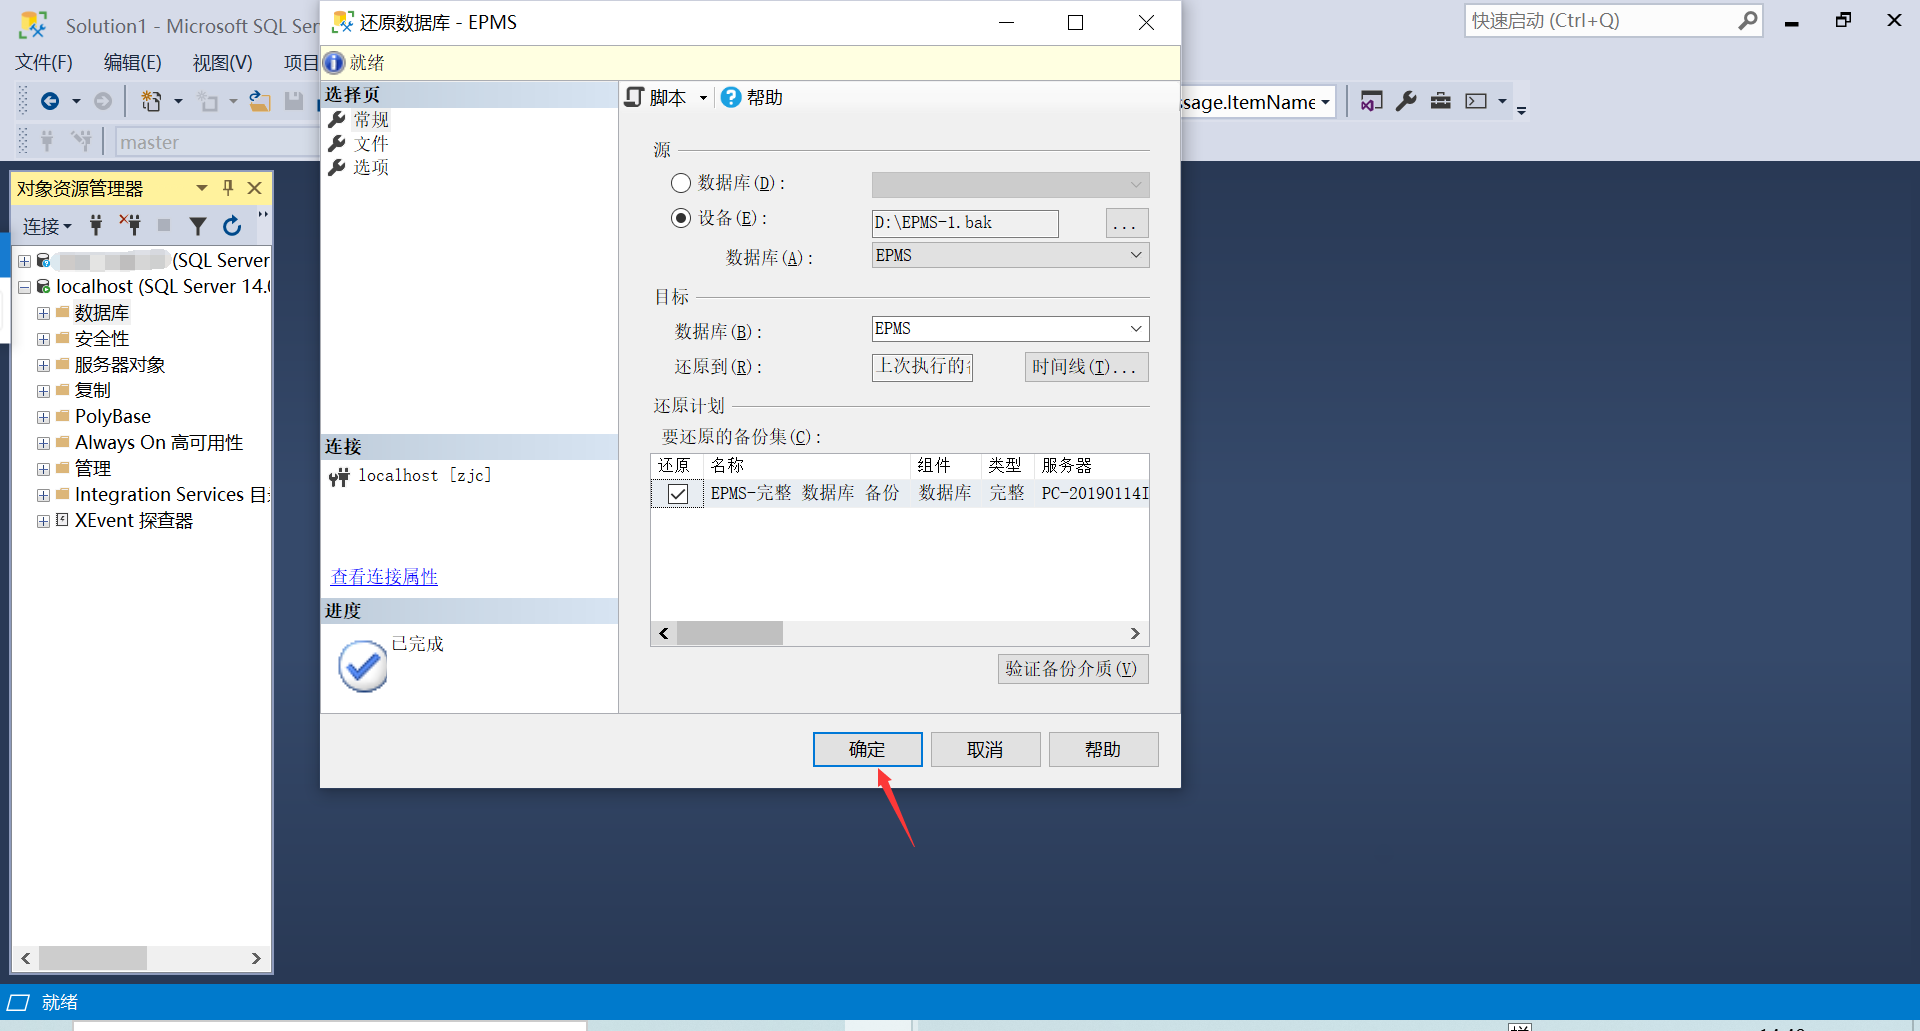
Task: Click the bottom 帮助 button
Action: pos(1104,750)
